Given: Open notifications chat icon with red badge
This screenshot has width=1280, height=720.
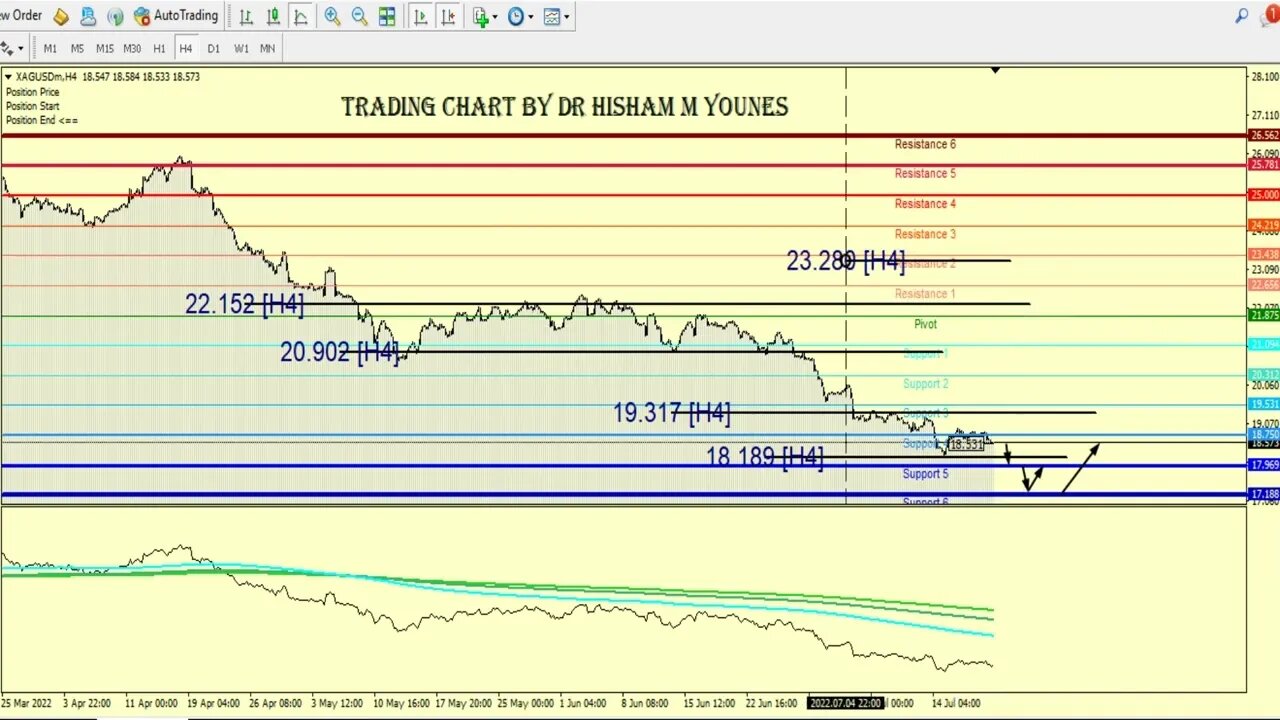Looking at the screenshot, I should [x=1268, y=15].
